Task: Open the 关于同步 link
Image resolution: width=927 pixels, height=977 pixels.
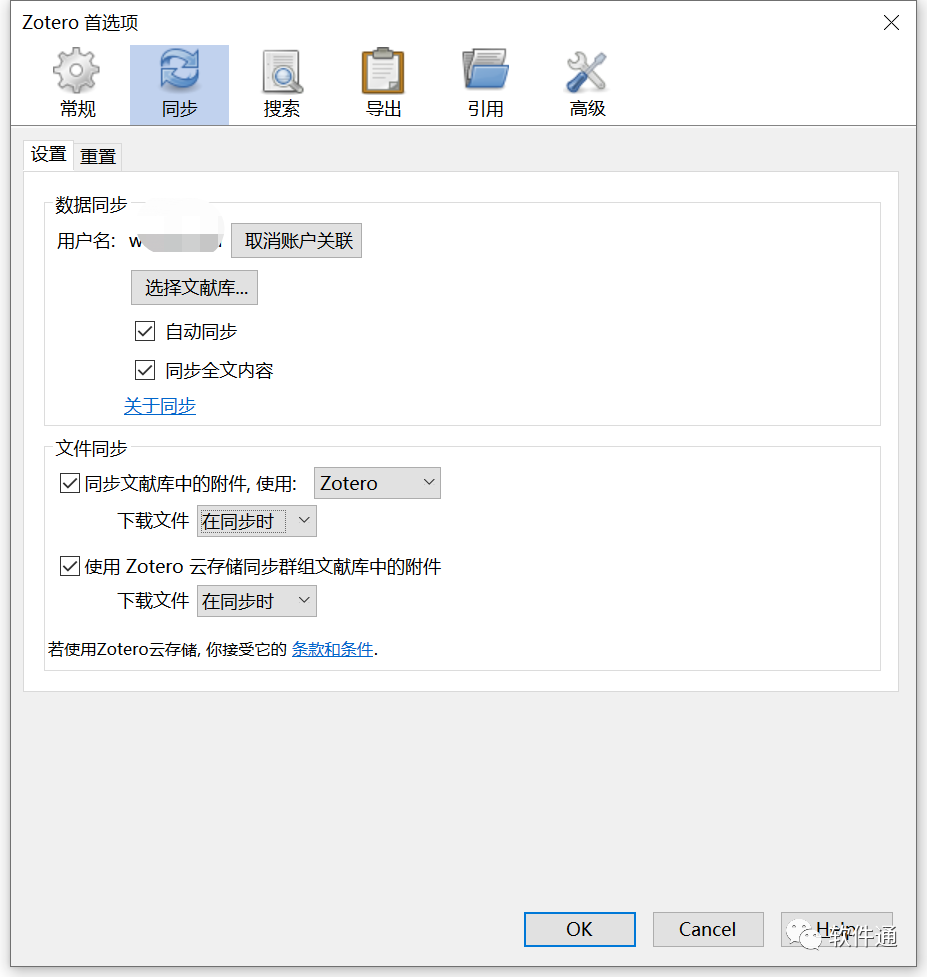Action: [x=159, y=406]
